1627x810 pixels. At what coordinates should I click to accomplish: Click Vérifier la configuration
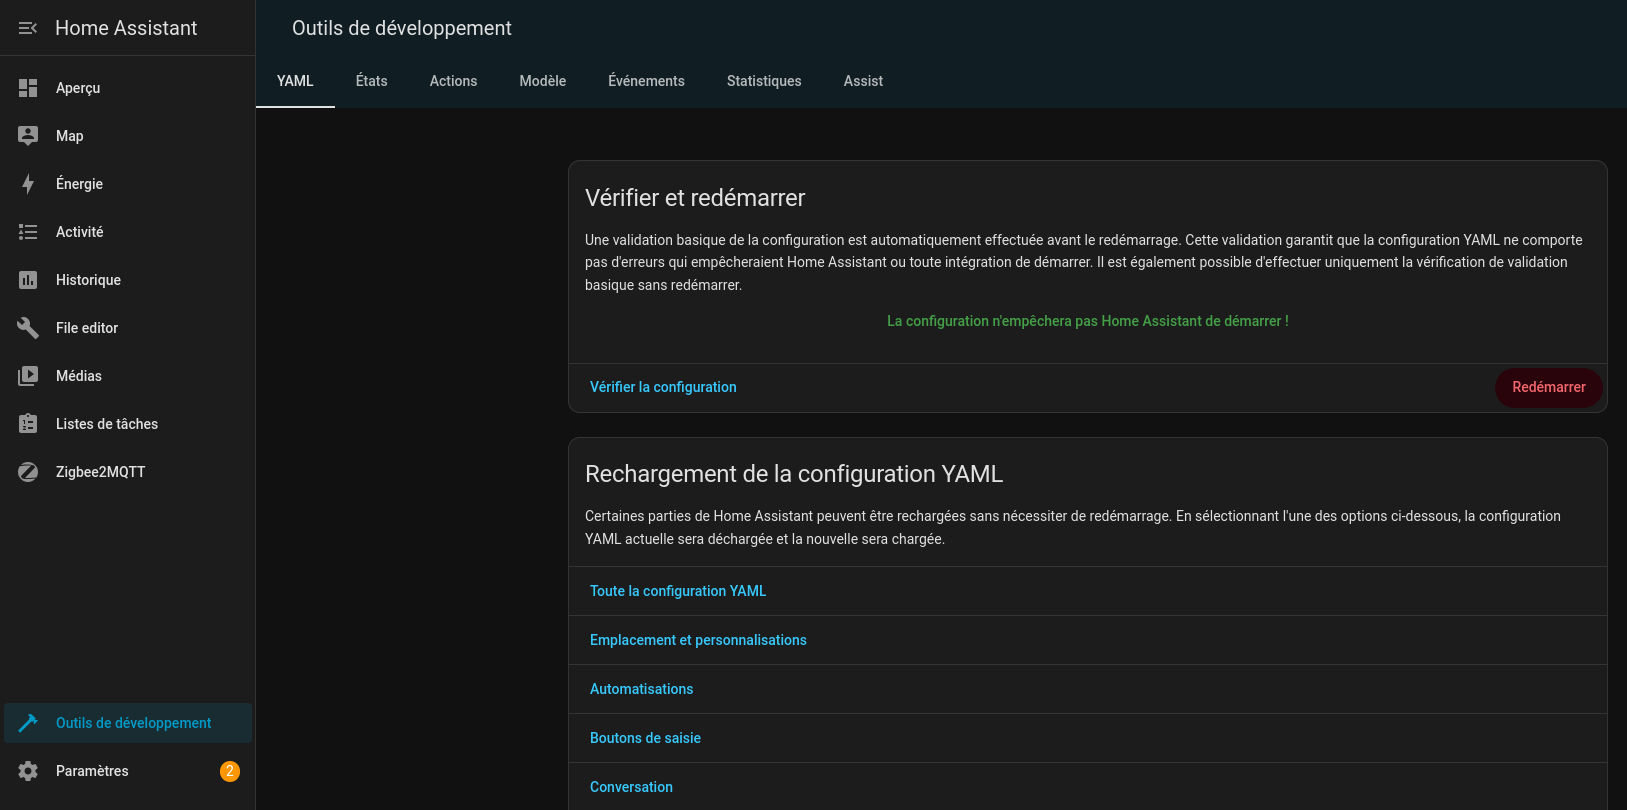pyautogui.click(x=663, y=387)
